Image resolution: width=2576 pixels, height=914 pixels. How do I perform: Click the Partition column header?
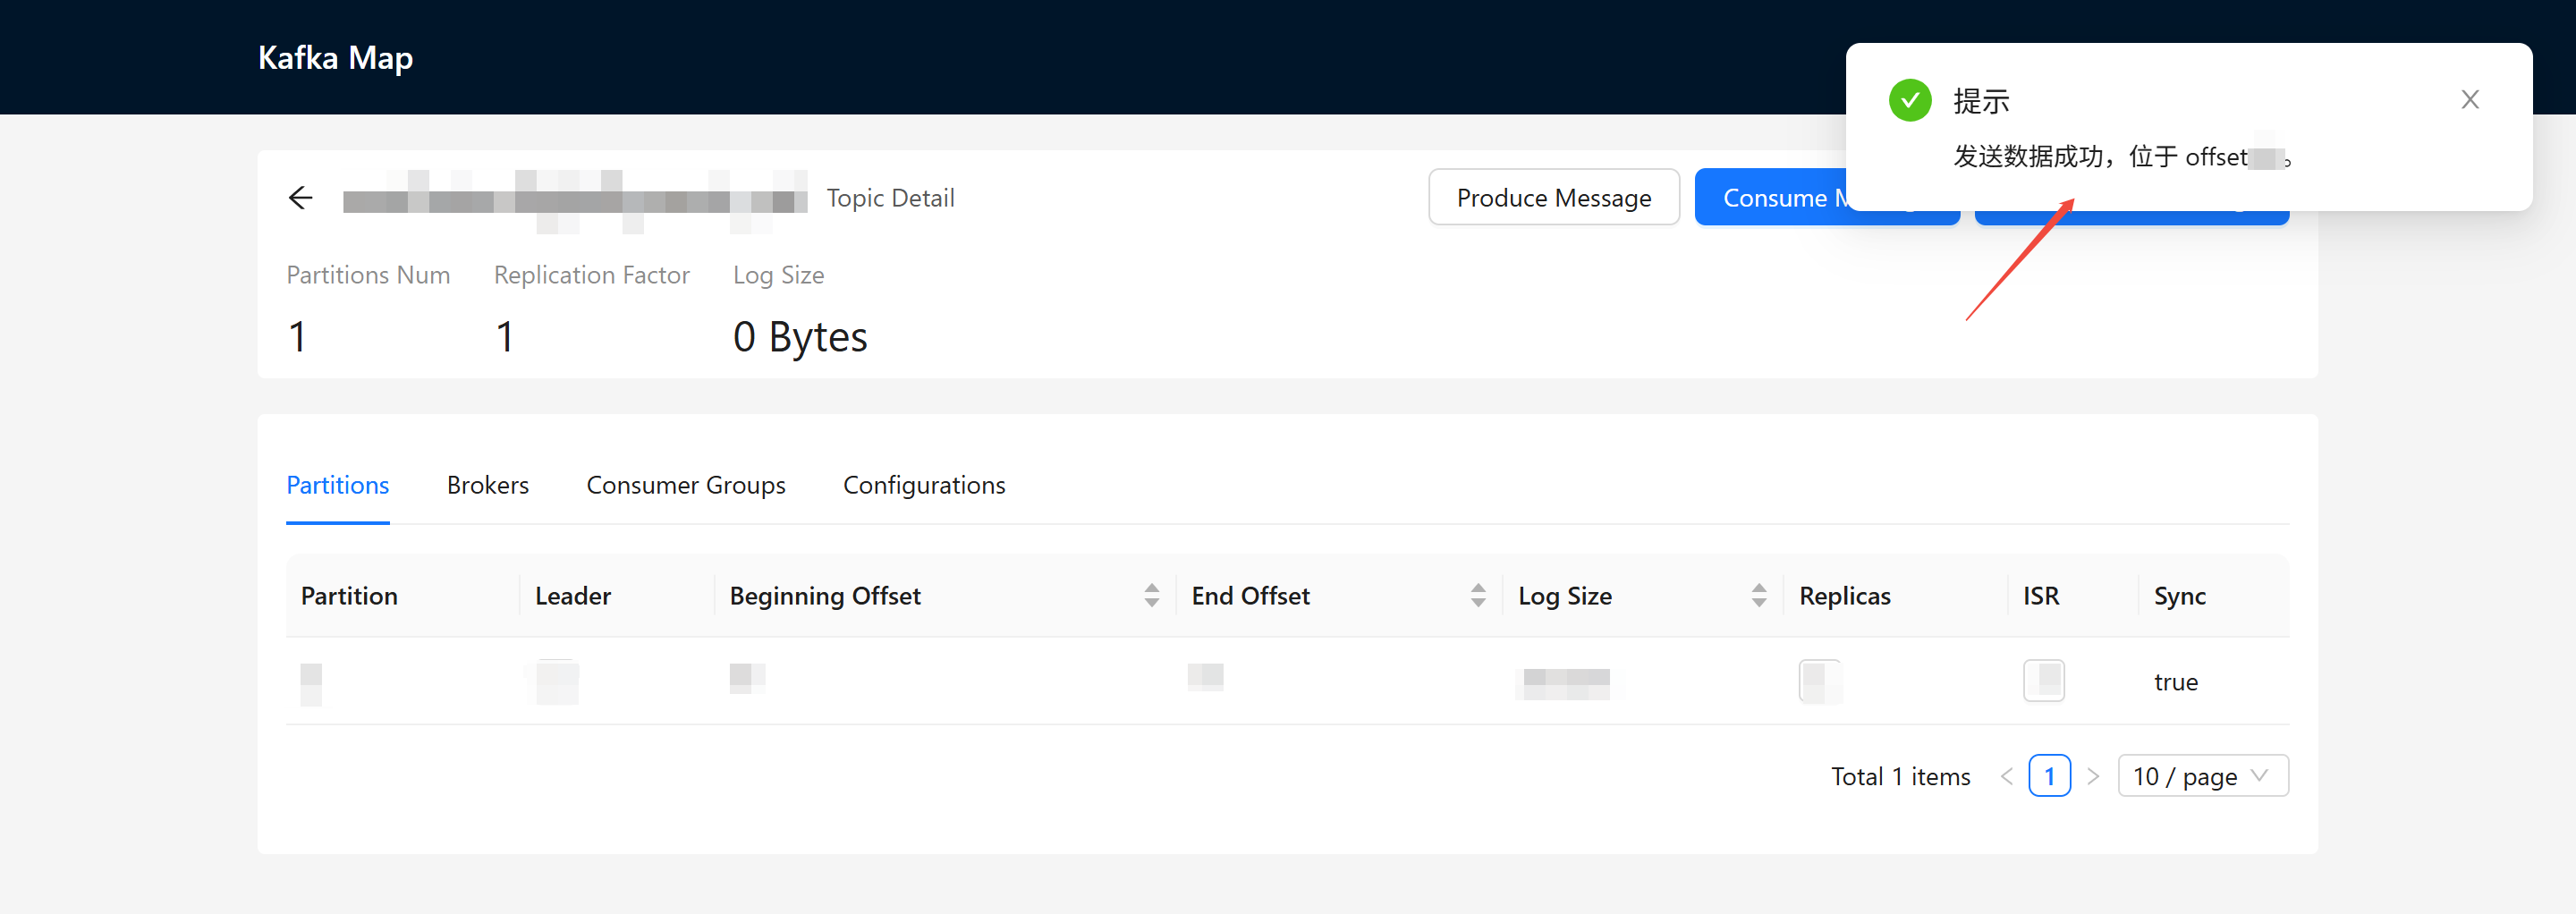pos(349,596)
